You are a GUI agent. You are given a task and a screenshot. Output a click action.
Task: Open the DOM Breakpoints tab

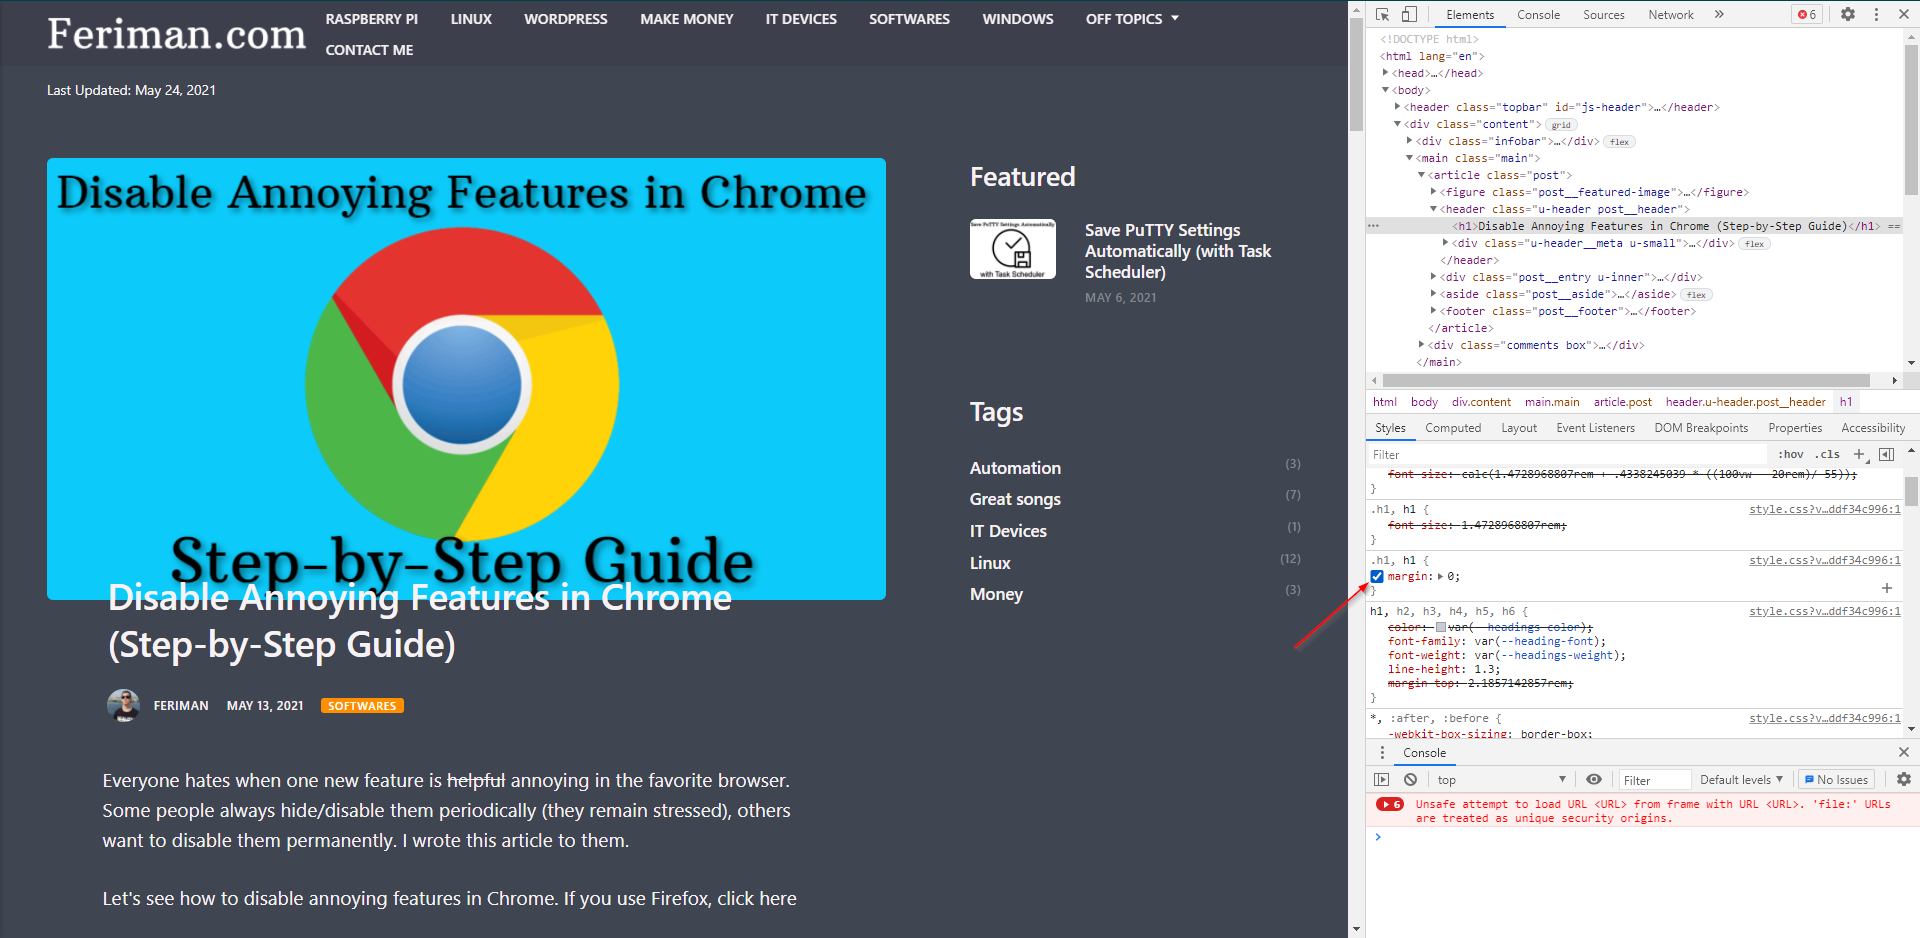pyautogui.click(x=1701, y=428)
